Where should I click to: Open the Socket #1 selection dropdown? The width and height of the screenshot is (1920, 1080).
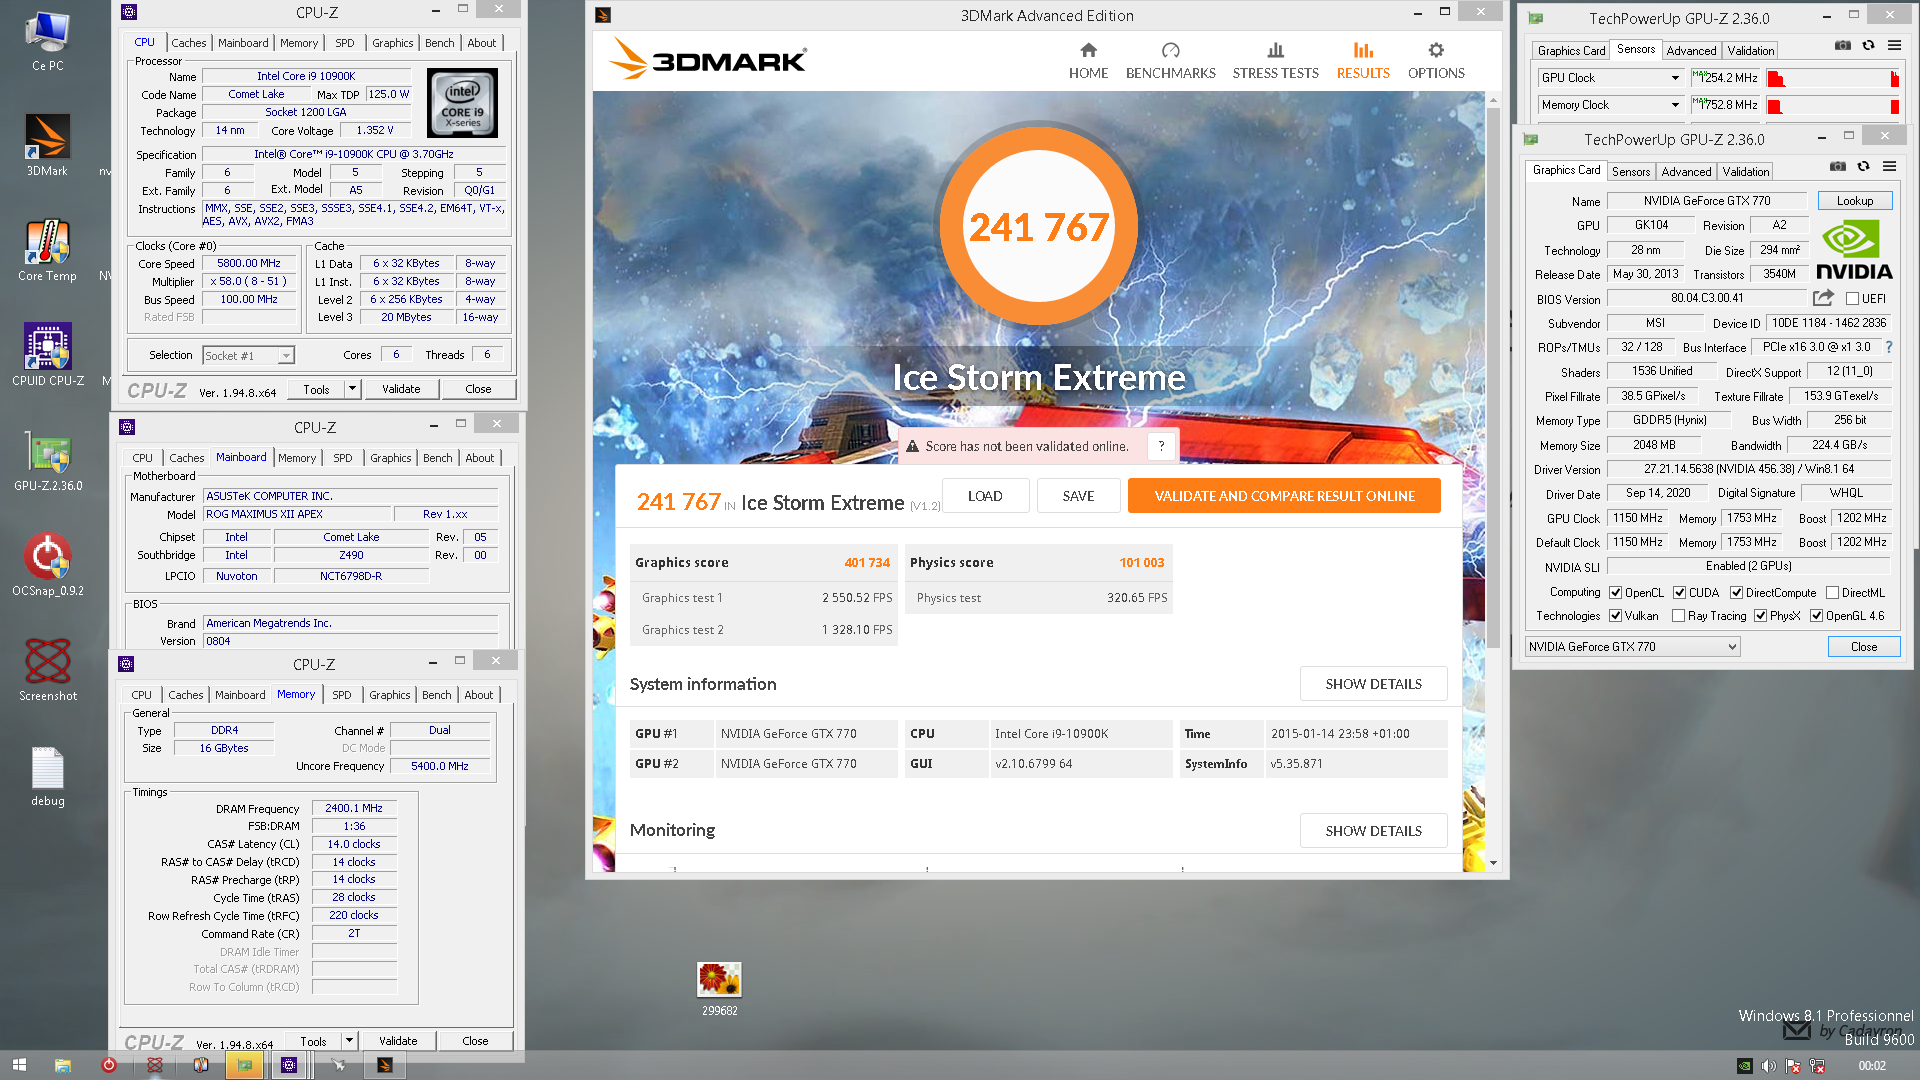pos(248,355)
